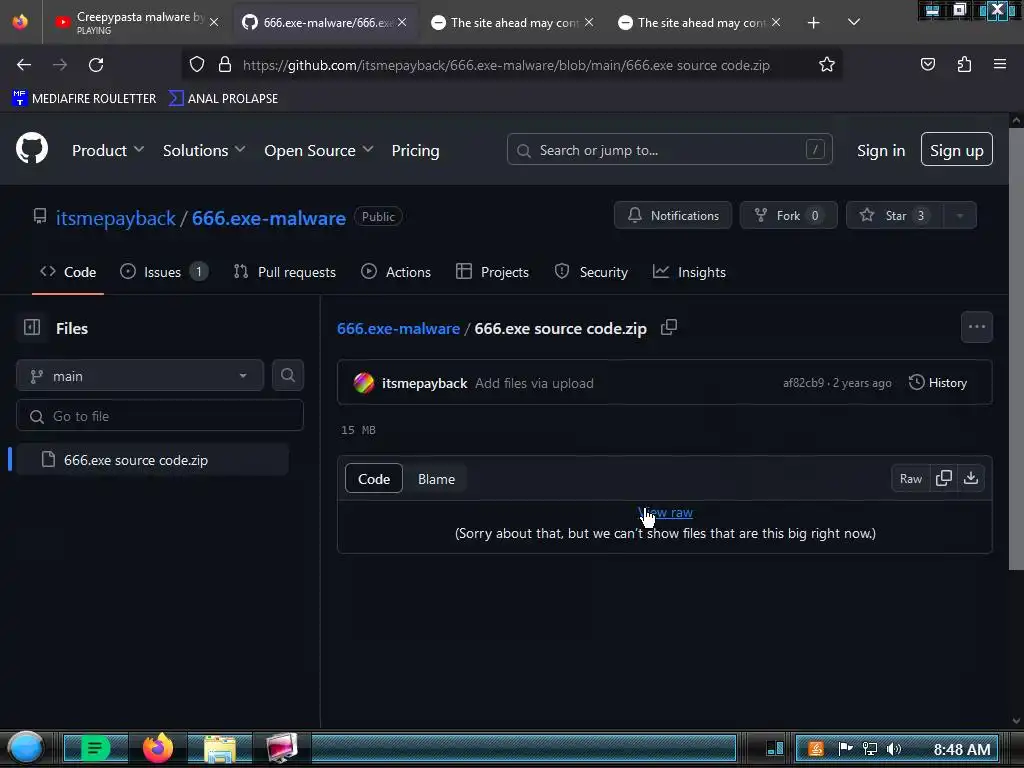Select the Blame view toggle
This screenshot has height=768, width=1024.
pos(436,479)
